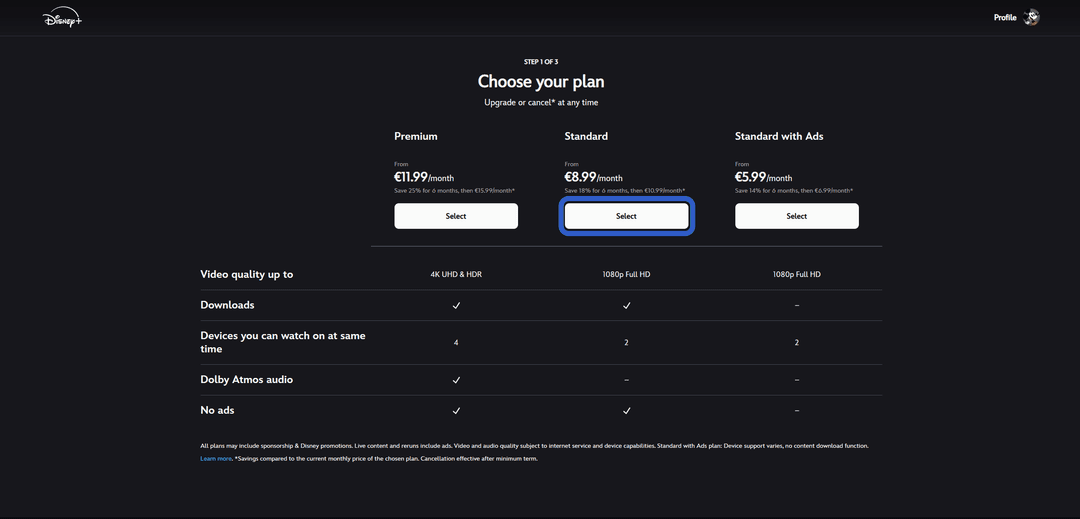This screenshot has height=519, width=1080.
Task: Click the Standard plan heading
Action: (x=586, y=136)
